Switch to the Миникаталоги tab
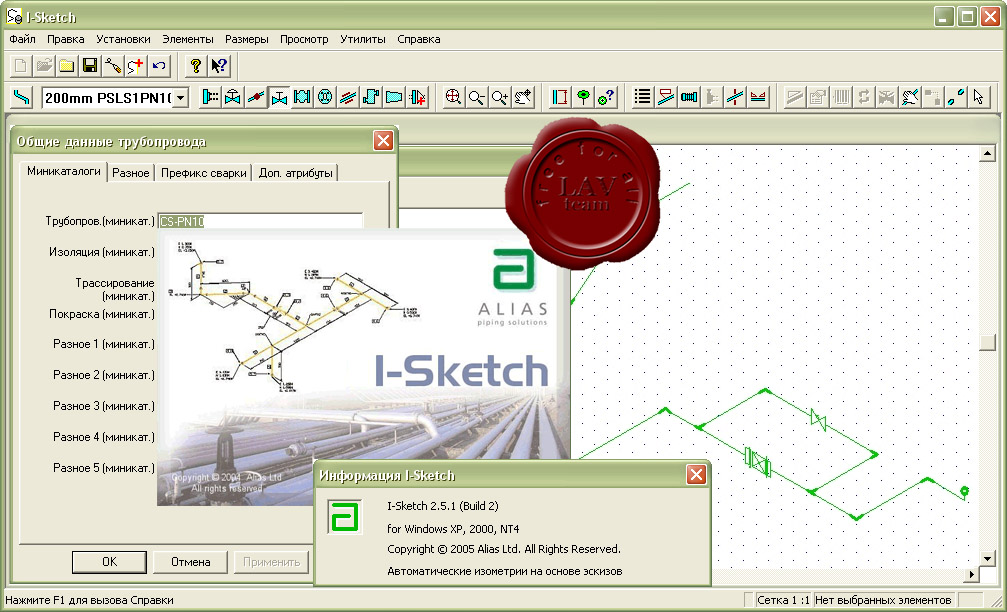 coord(64,171)
